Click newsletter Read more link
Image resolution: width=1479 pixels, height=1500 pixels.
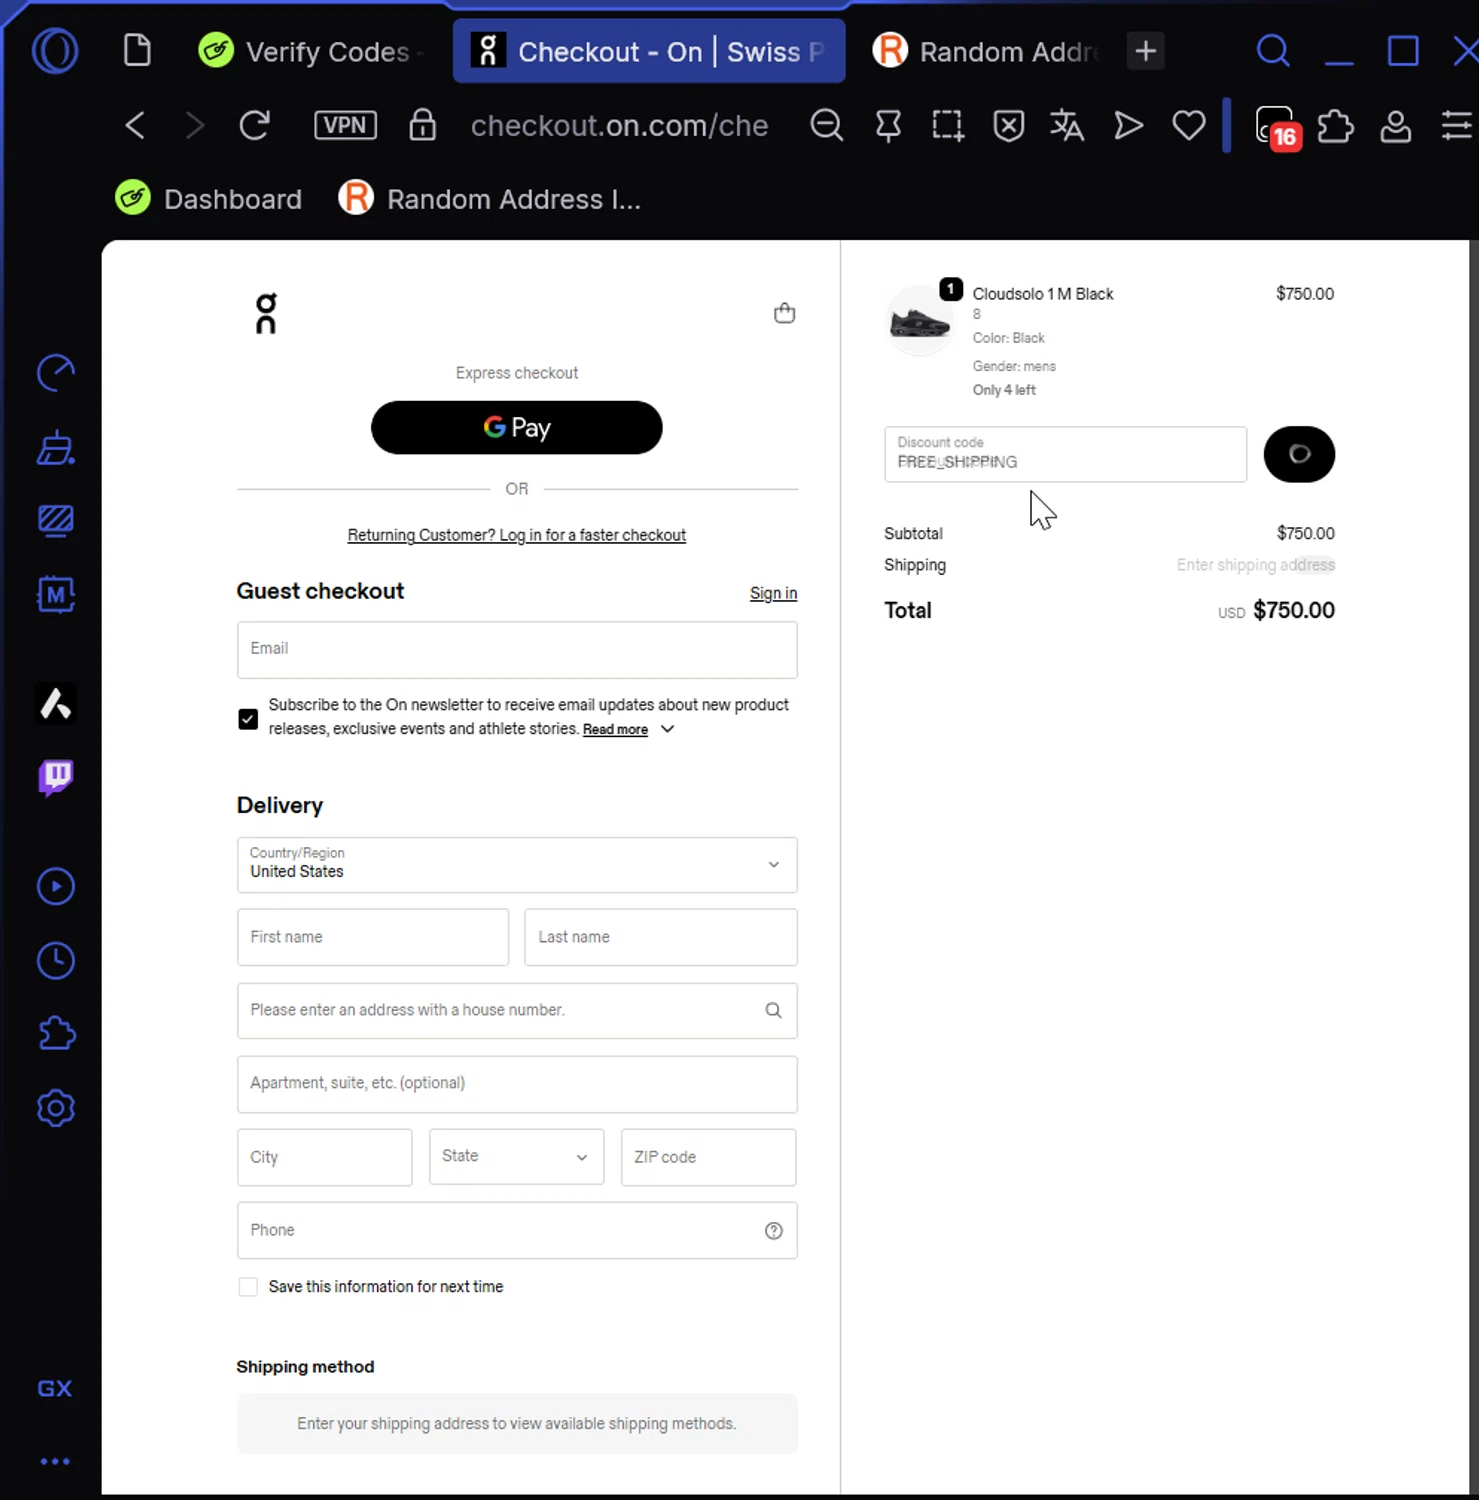pyautogui.click(x=615, y=730)
